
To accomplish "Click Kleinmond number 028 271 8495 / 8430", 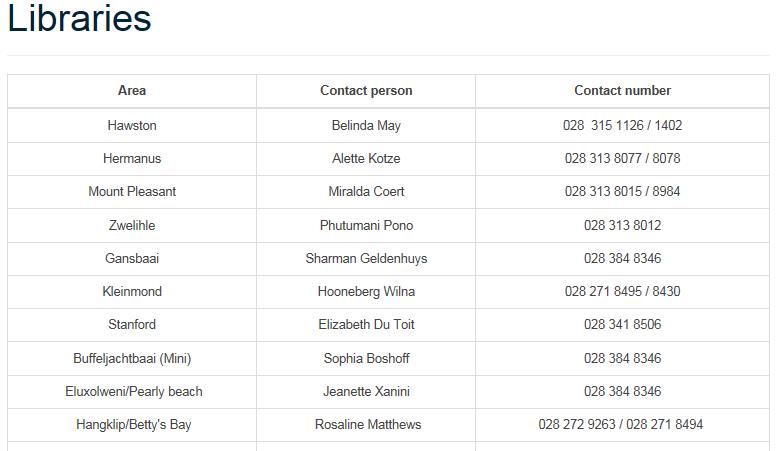I will coord(622,292).
